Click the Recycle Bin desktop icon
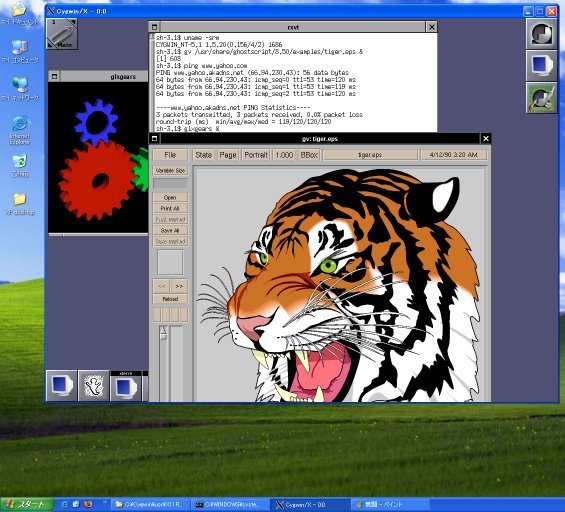The image size is (565, 512). click(19, 166)
